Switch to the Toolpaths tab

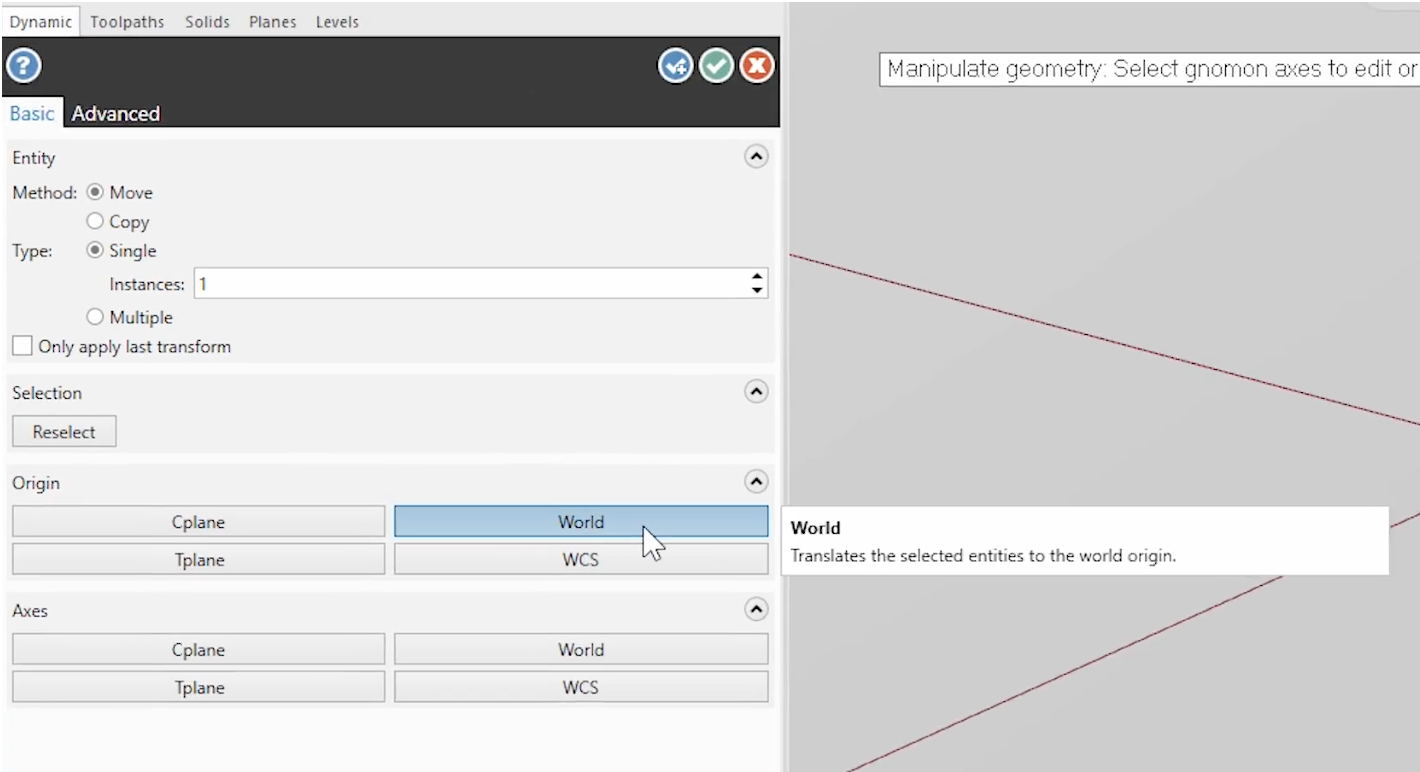pyautogui.click(x=127, y=21)
